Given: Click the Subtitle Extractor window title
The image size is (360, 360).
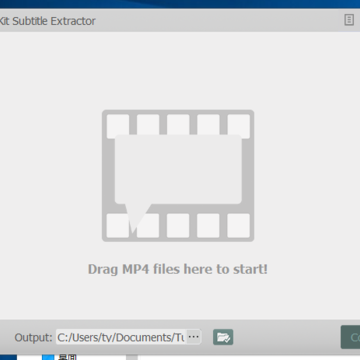Looking at the screenshot, I should [48, 21].
